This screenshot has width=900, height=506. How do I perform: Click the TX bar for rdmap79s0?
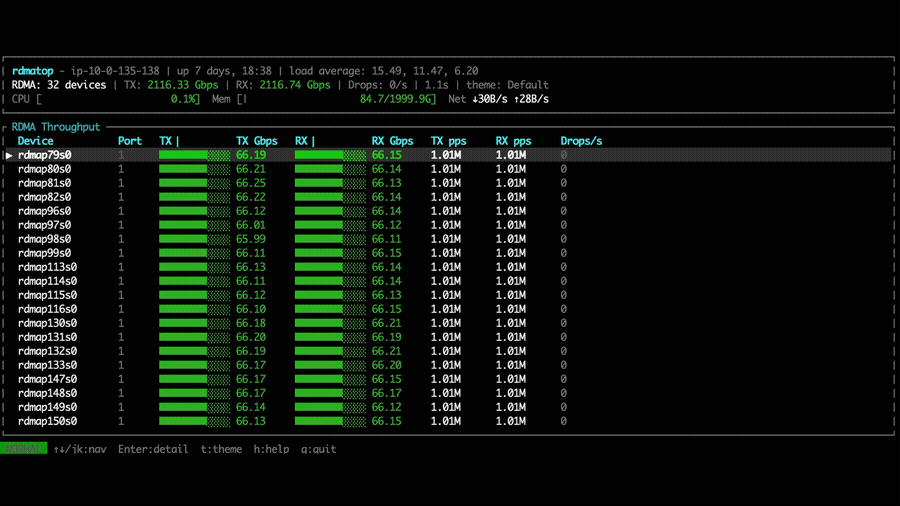click(195, 155)
